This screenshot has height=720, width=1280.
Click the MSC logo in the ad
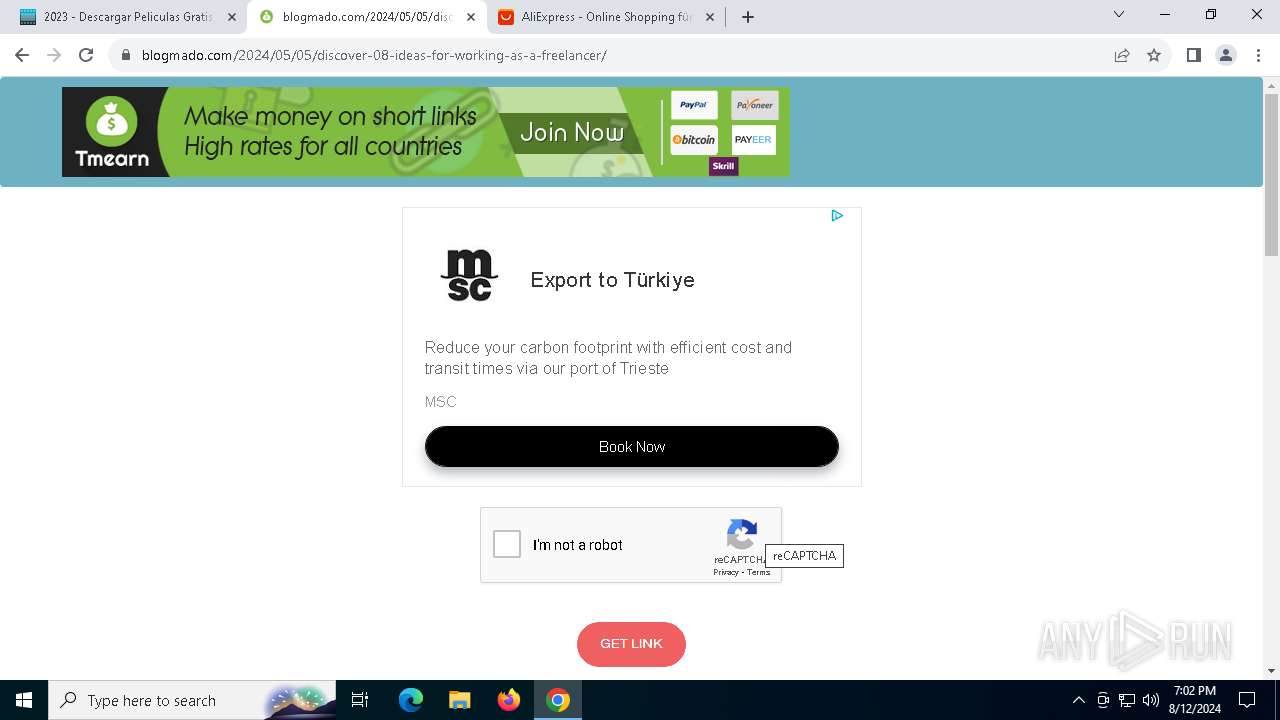[469, 277]
